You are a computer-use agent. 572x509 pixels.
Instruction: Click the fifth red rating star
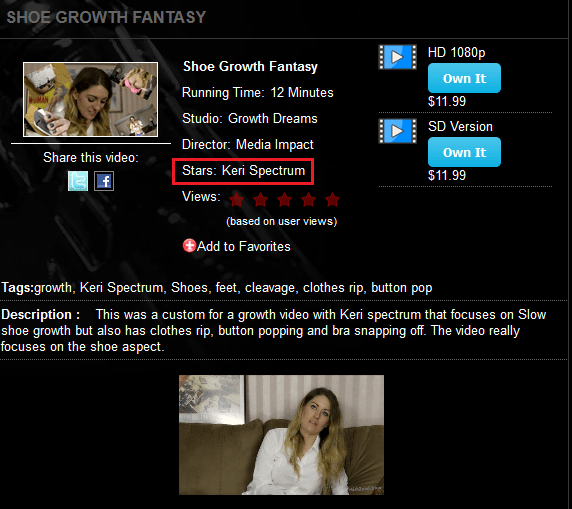click(x=332, y=200)
